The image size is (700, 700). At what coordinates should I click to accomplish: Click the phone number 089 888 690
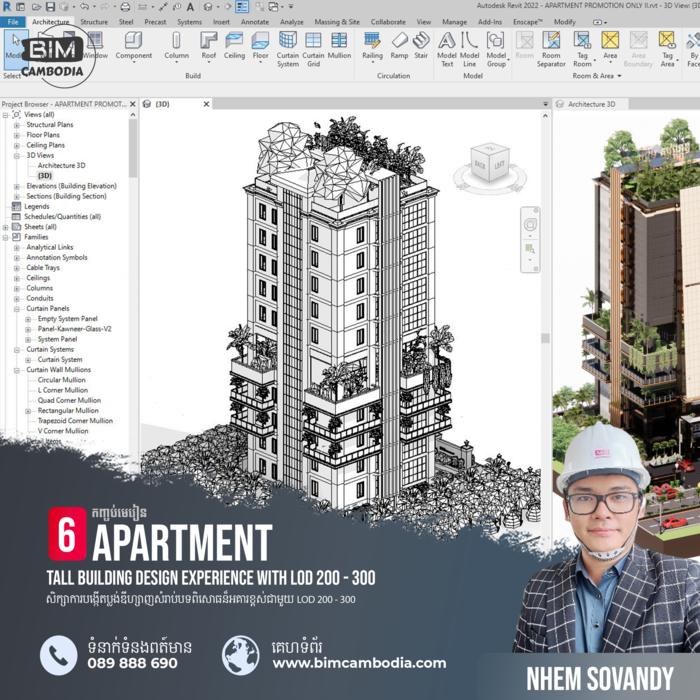[x=133, y=663]
